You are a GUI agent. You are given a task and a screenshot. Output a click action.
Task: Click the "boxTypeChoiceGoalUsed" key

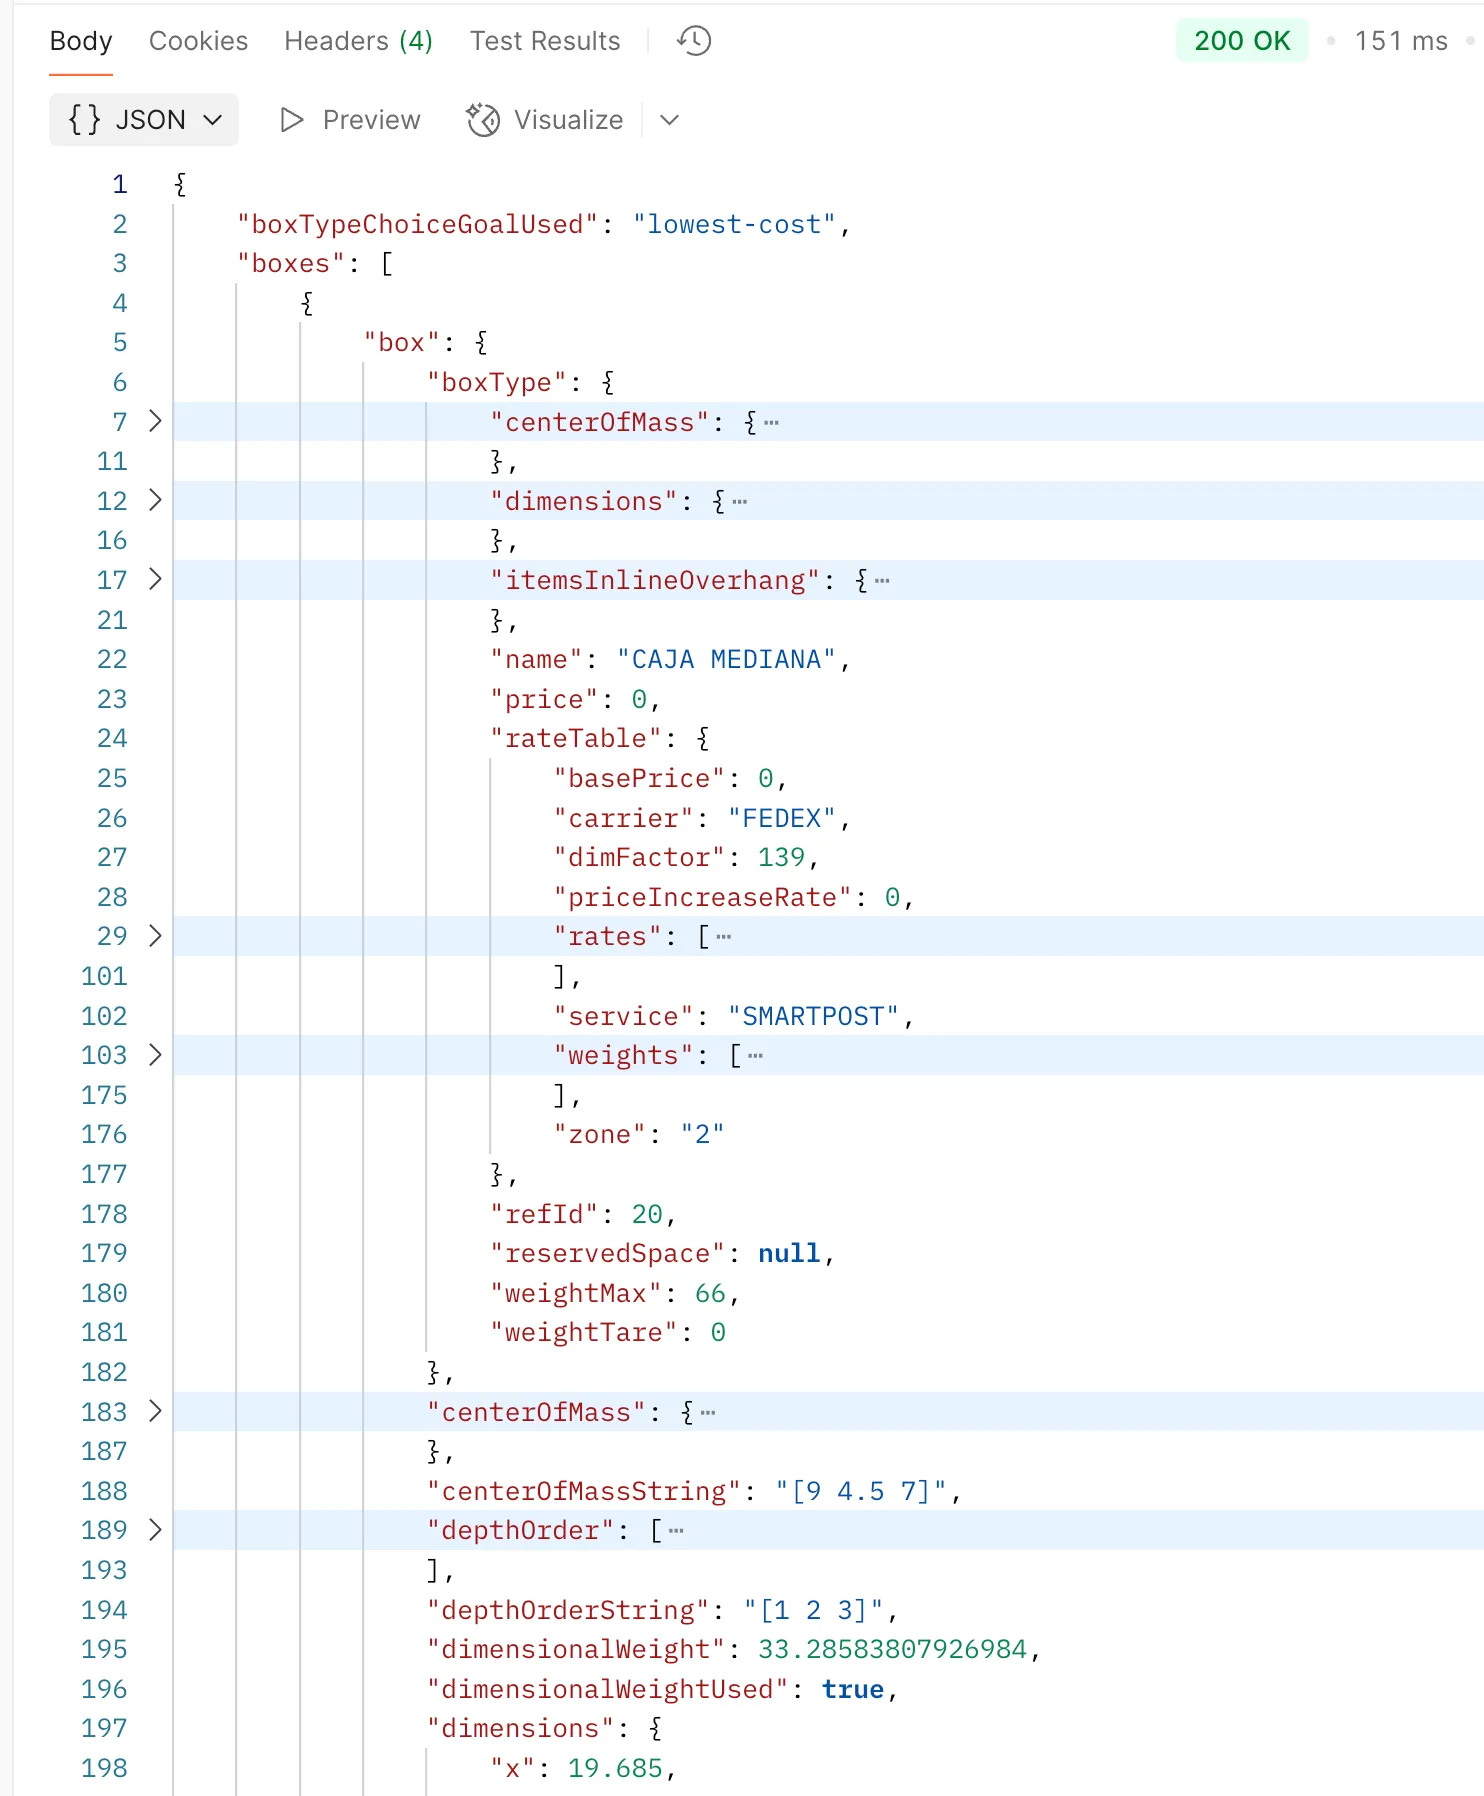click(417, 224)
